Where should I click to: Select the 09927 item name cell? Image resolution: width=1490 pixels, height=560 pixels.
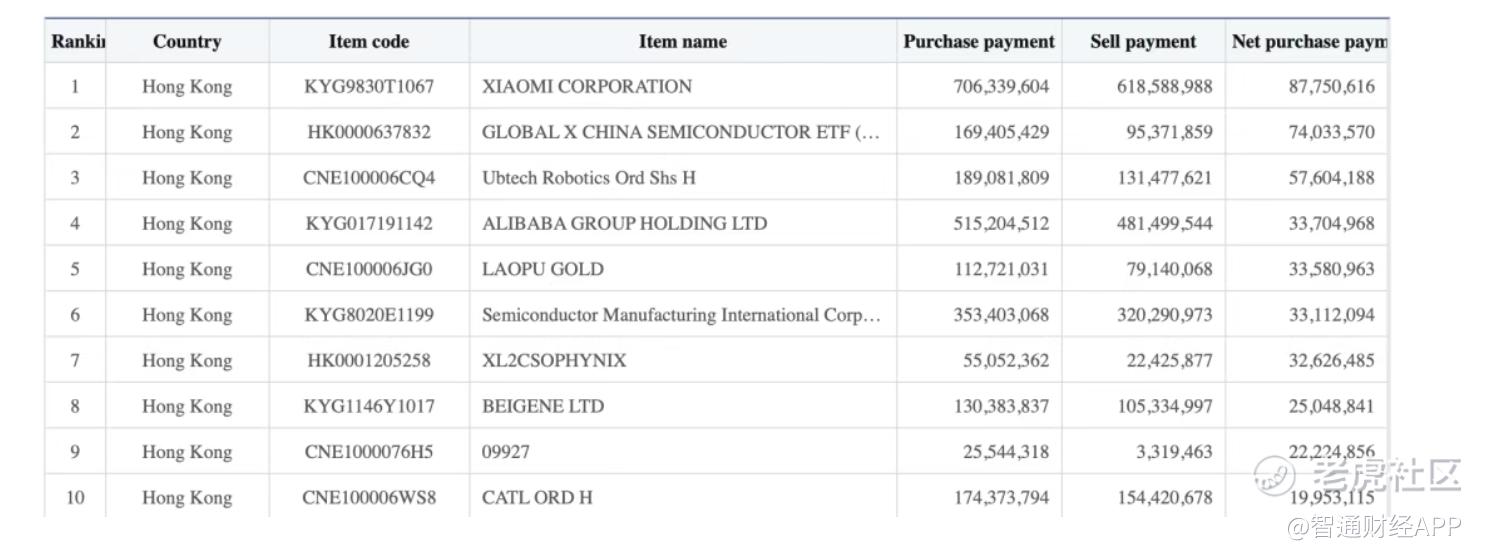(506, 452)
